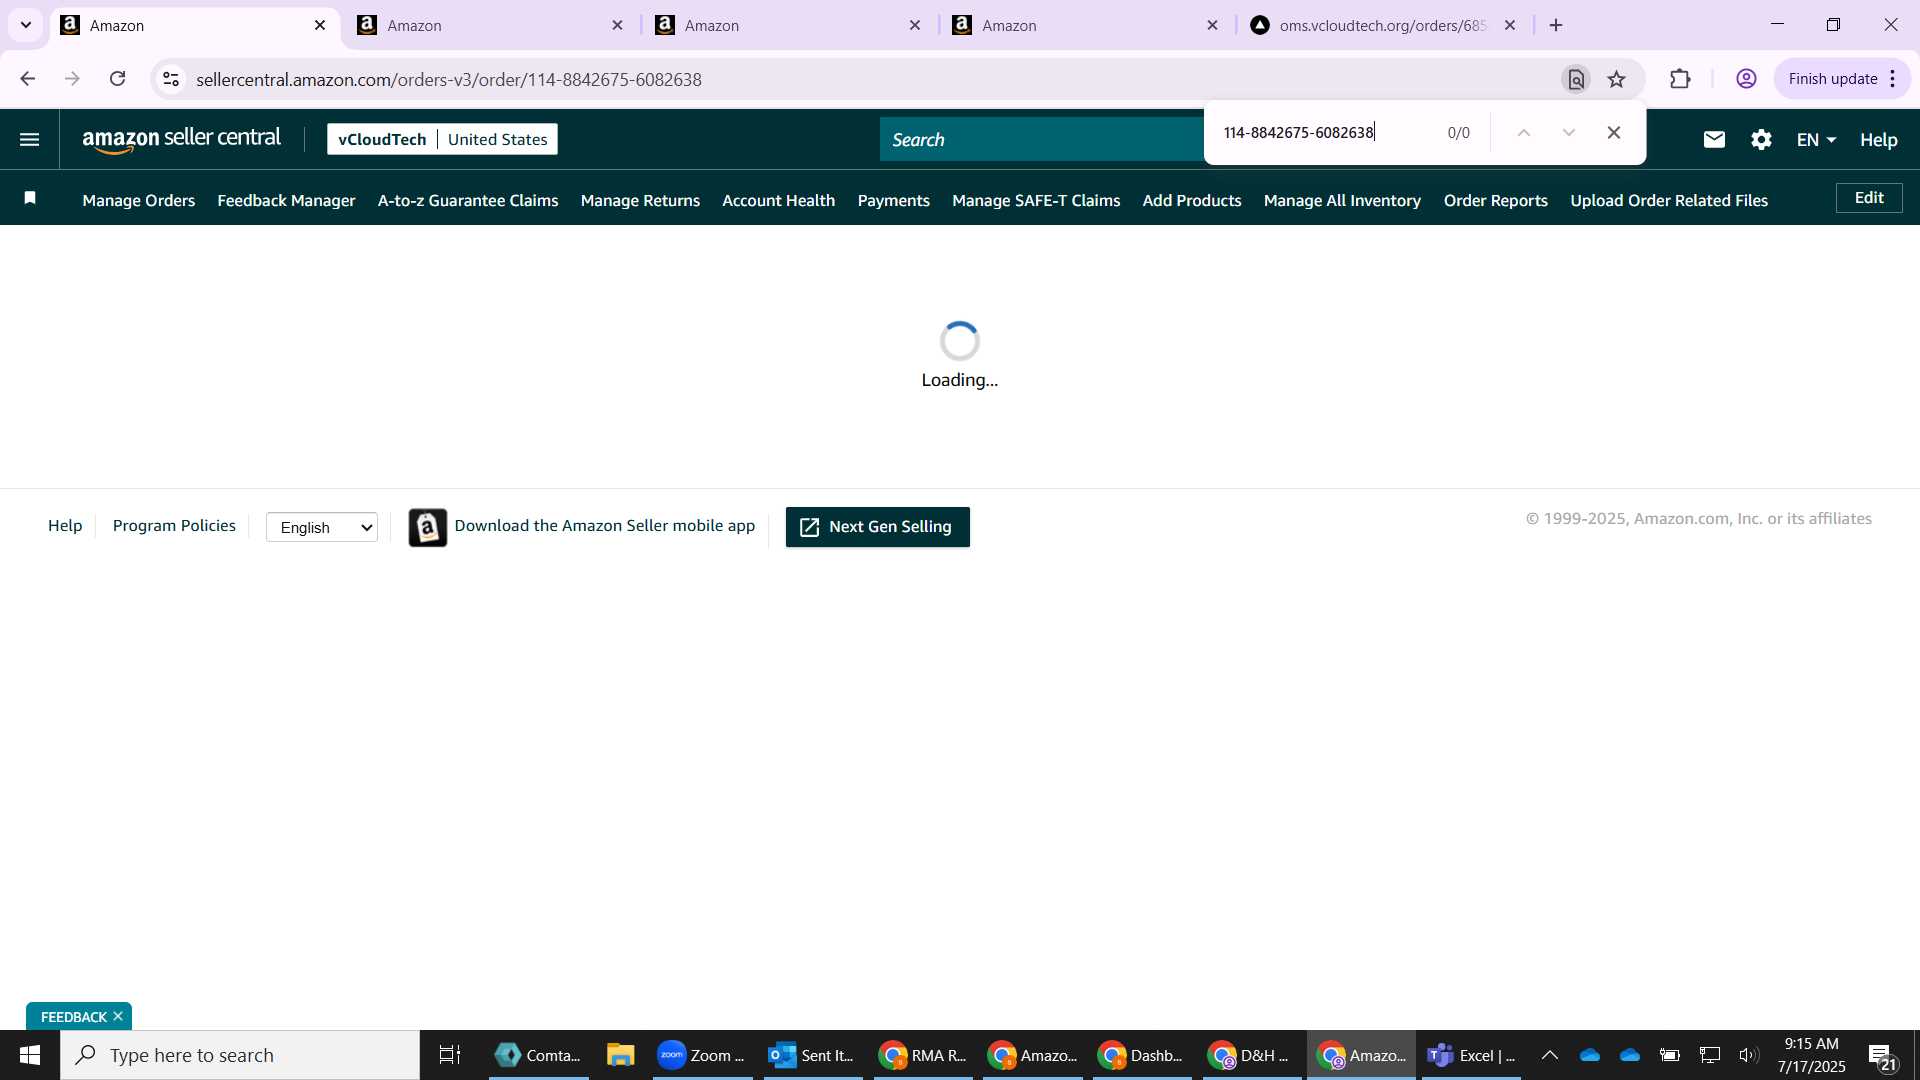Switch to the oms.vcloudtech.org tab
The image size is (1920, 1080).
pyautogui.click(x=1384, y=25)
